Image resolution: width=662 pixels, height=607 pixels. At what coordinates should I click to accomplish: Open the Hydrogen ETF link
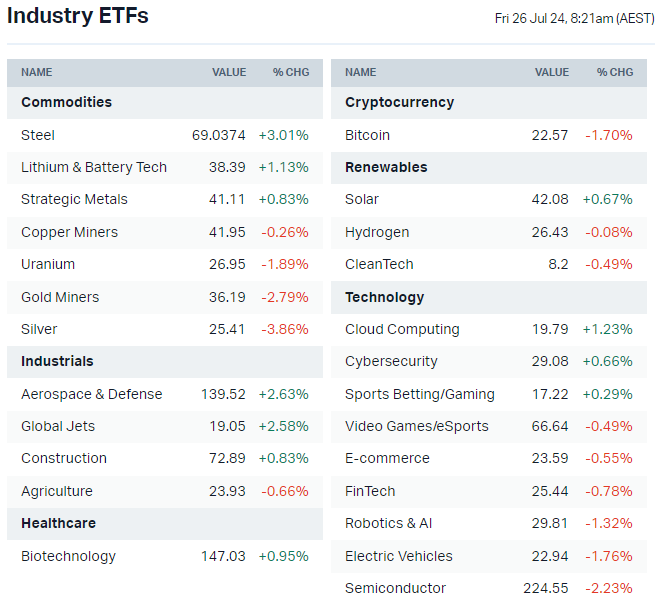point(377,232)
